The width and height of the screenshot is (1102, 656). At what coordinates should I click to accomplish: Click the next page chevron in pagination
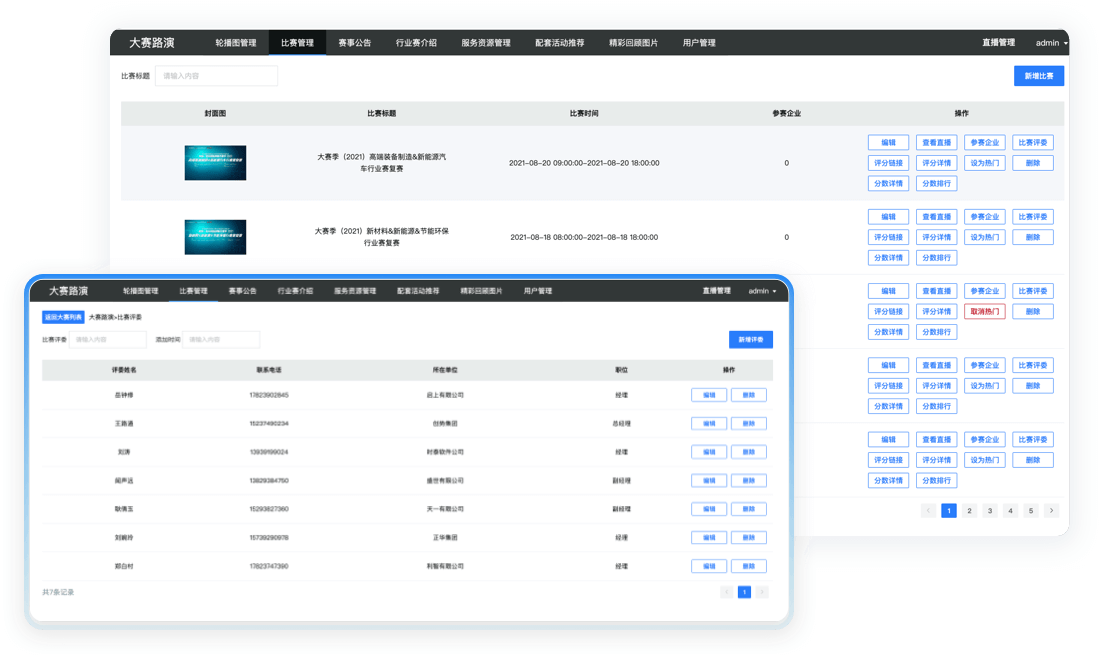click(1051, 510)
